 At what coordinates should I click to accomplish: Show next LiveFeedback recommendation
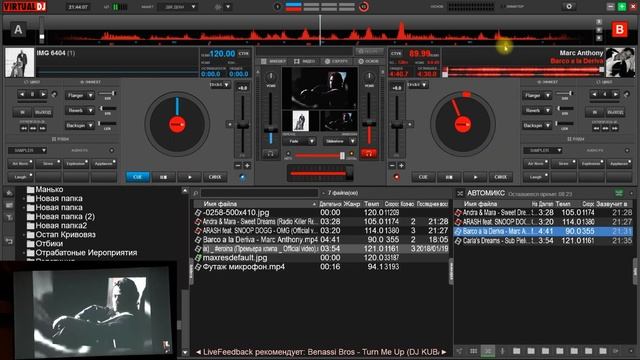(444, 352)
